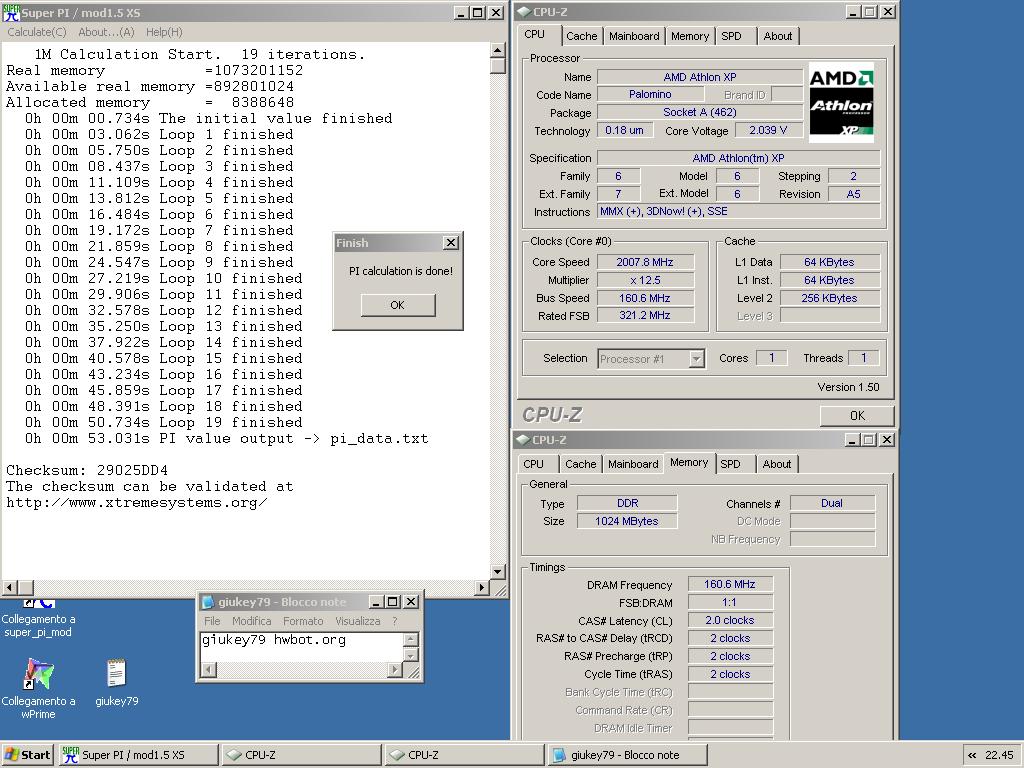Screen dimensions: 1024x768
Task: Click the Core Speed value 2007.8 MHz
Action: [645, 262]
